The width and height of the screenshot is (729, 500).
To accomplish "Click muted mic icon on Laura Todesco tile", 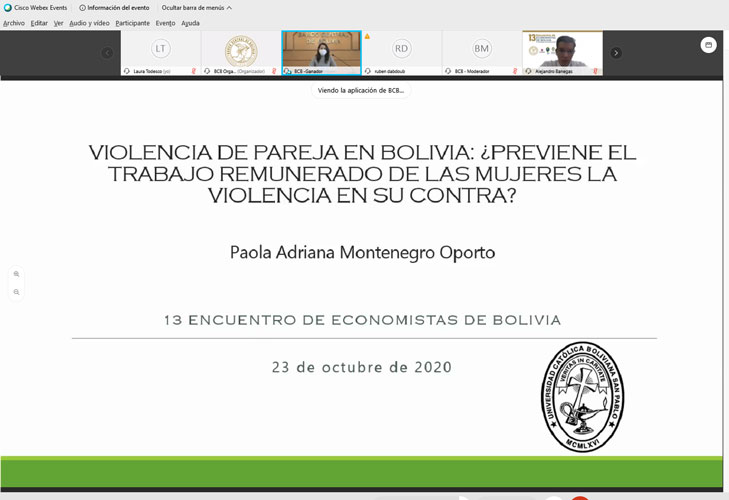I will pyautogui.click(x=193, y=71).
